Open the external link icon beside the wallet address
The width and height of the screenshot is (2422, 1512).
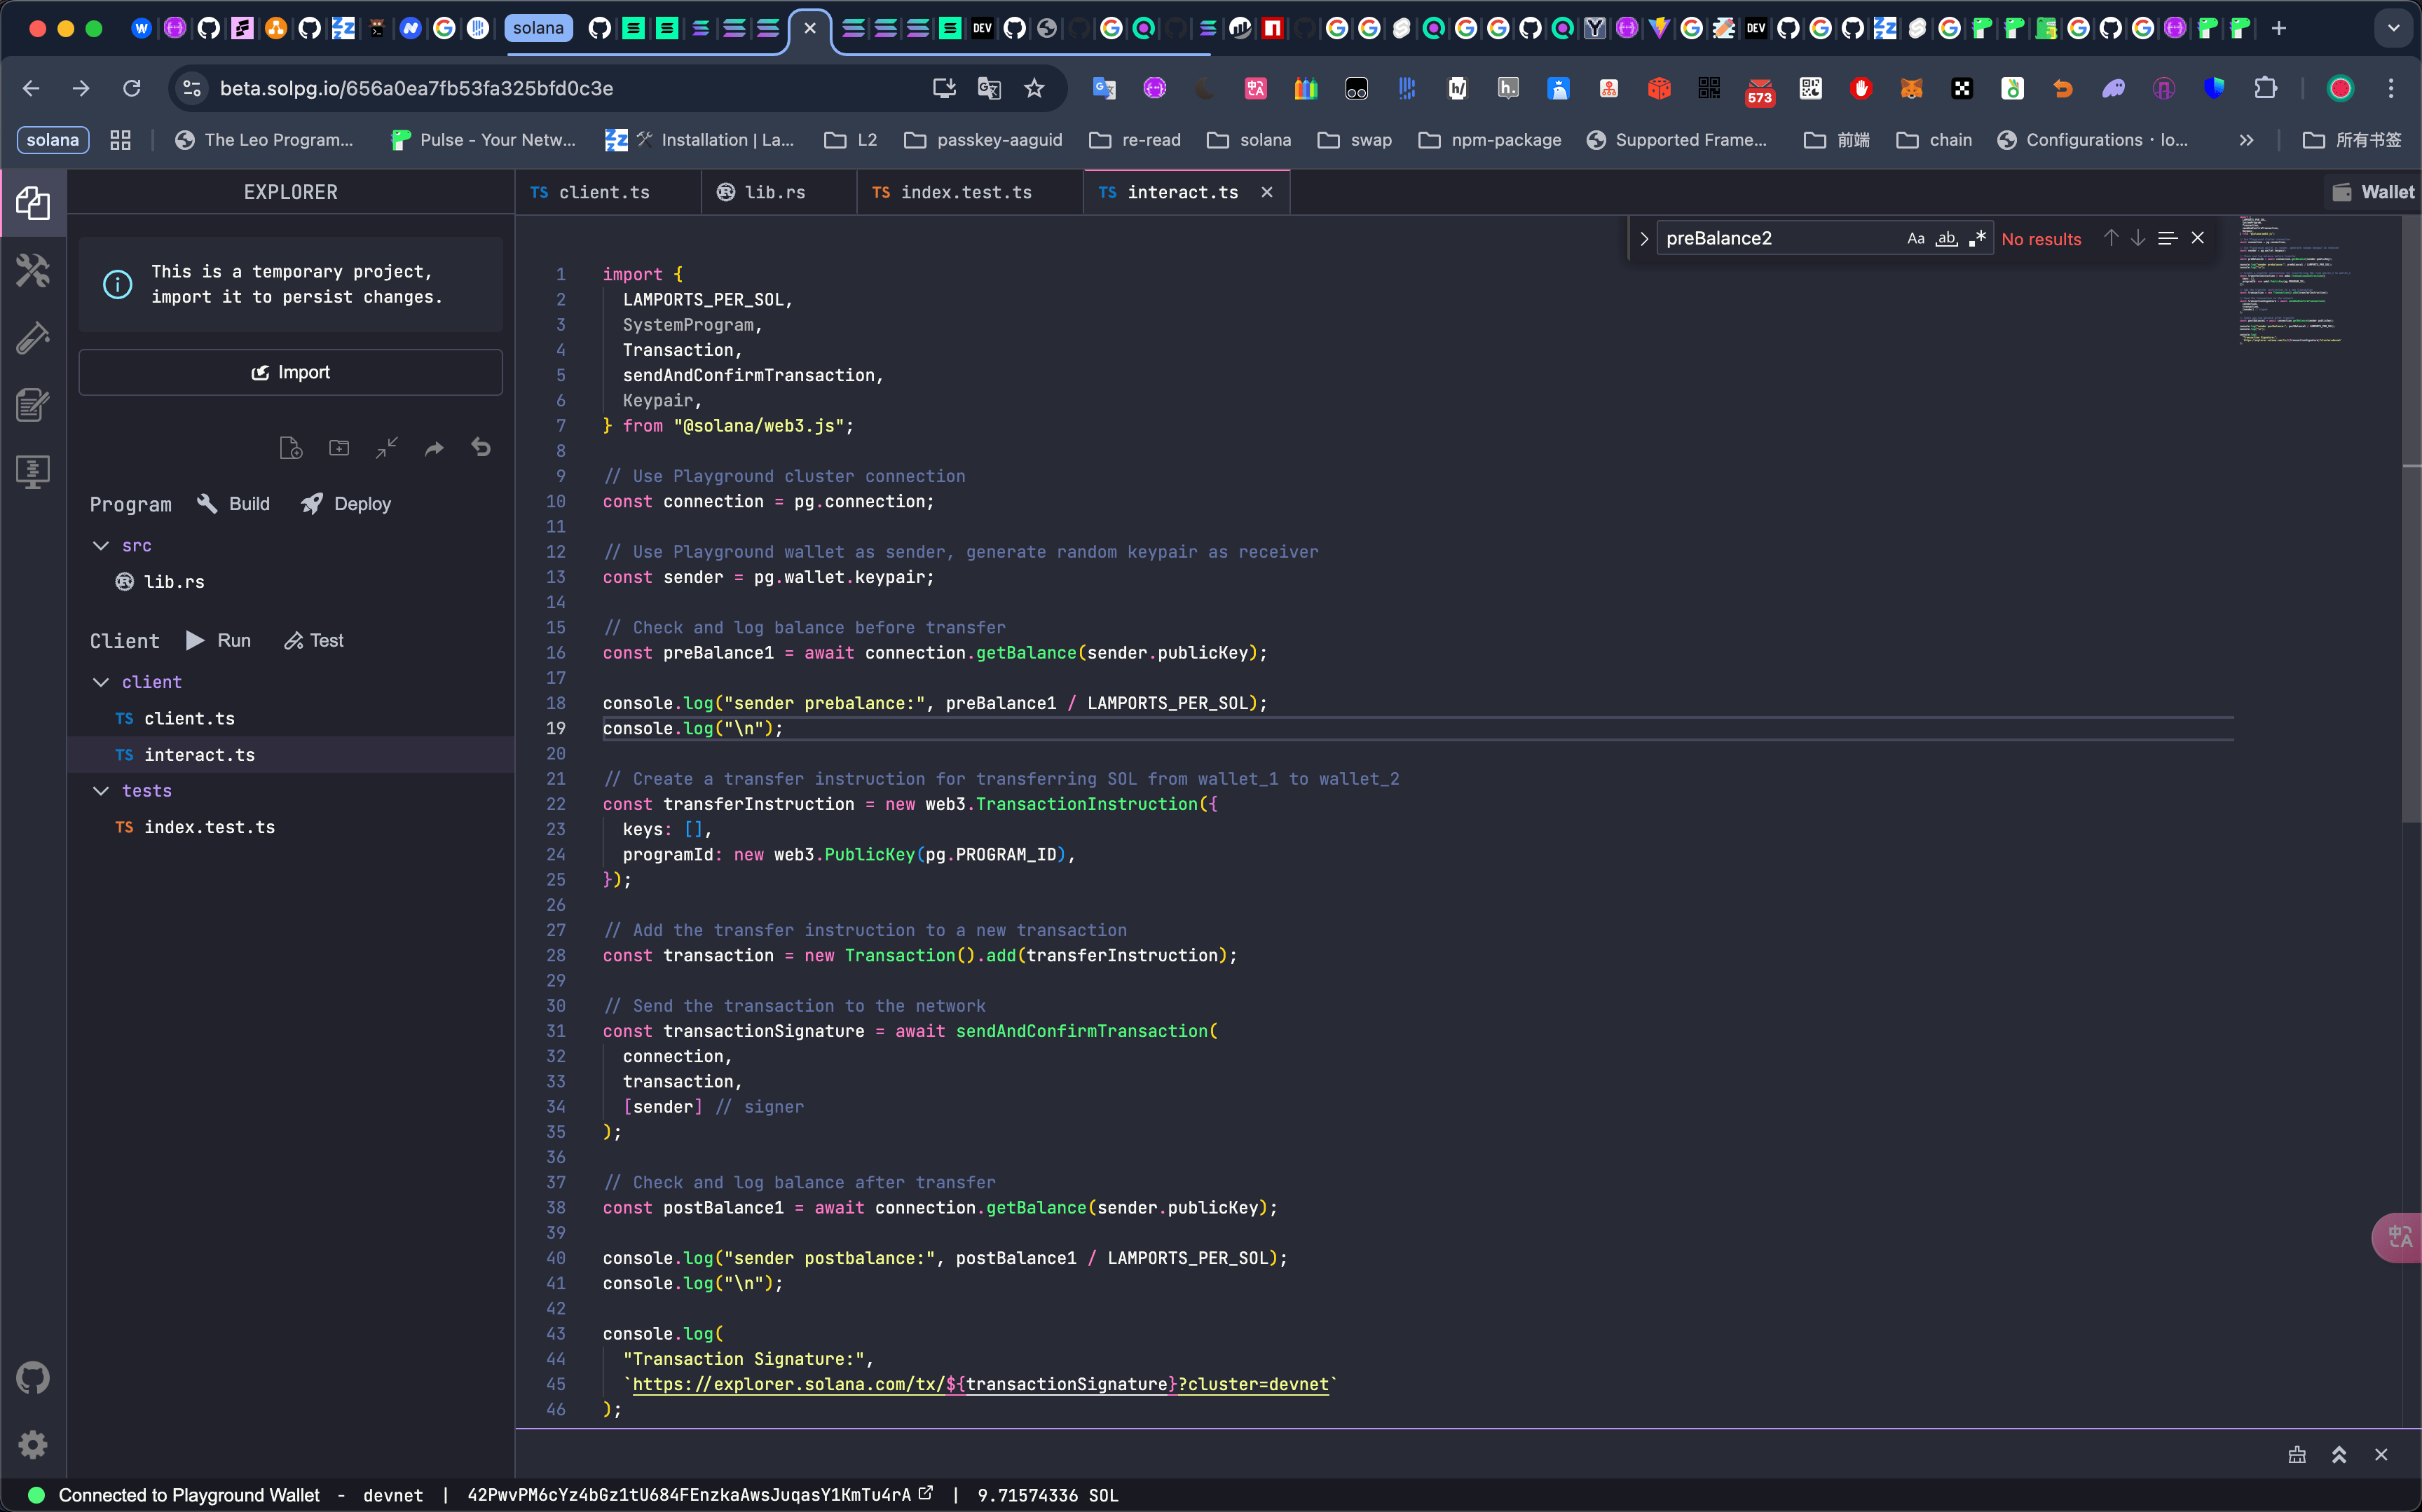pyautogui.click(x=926, y=1493)
